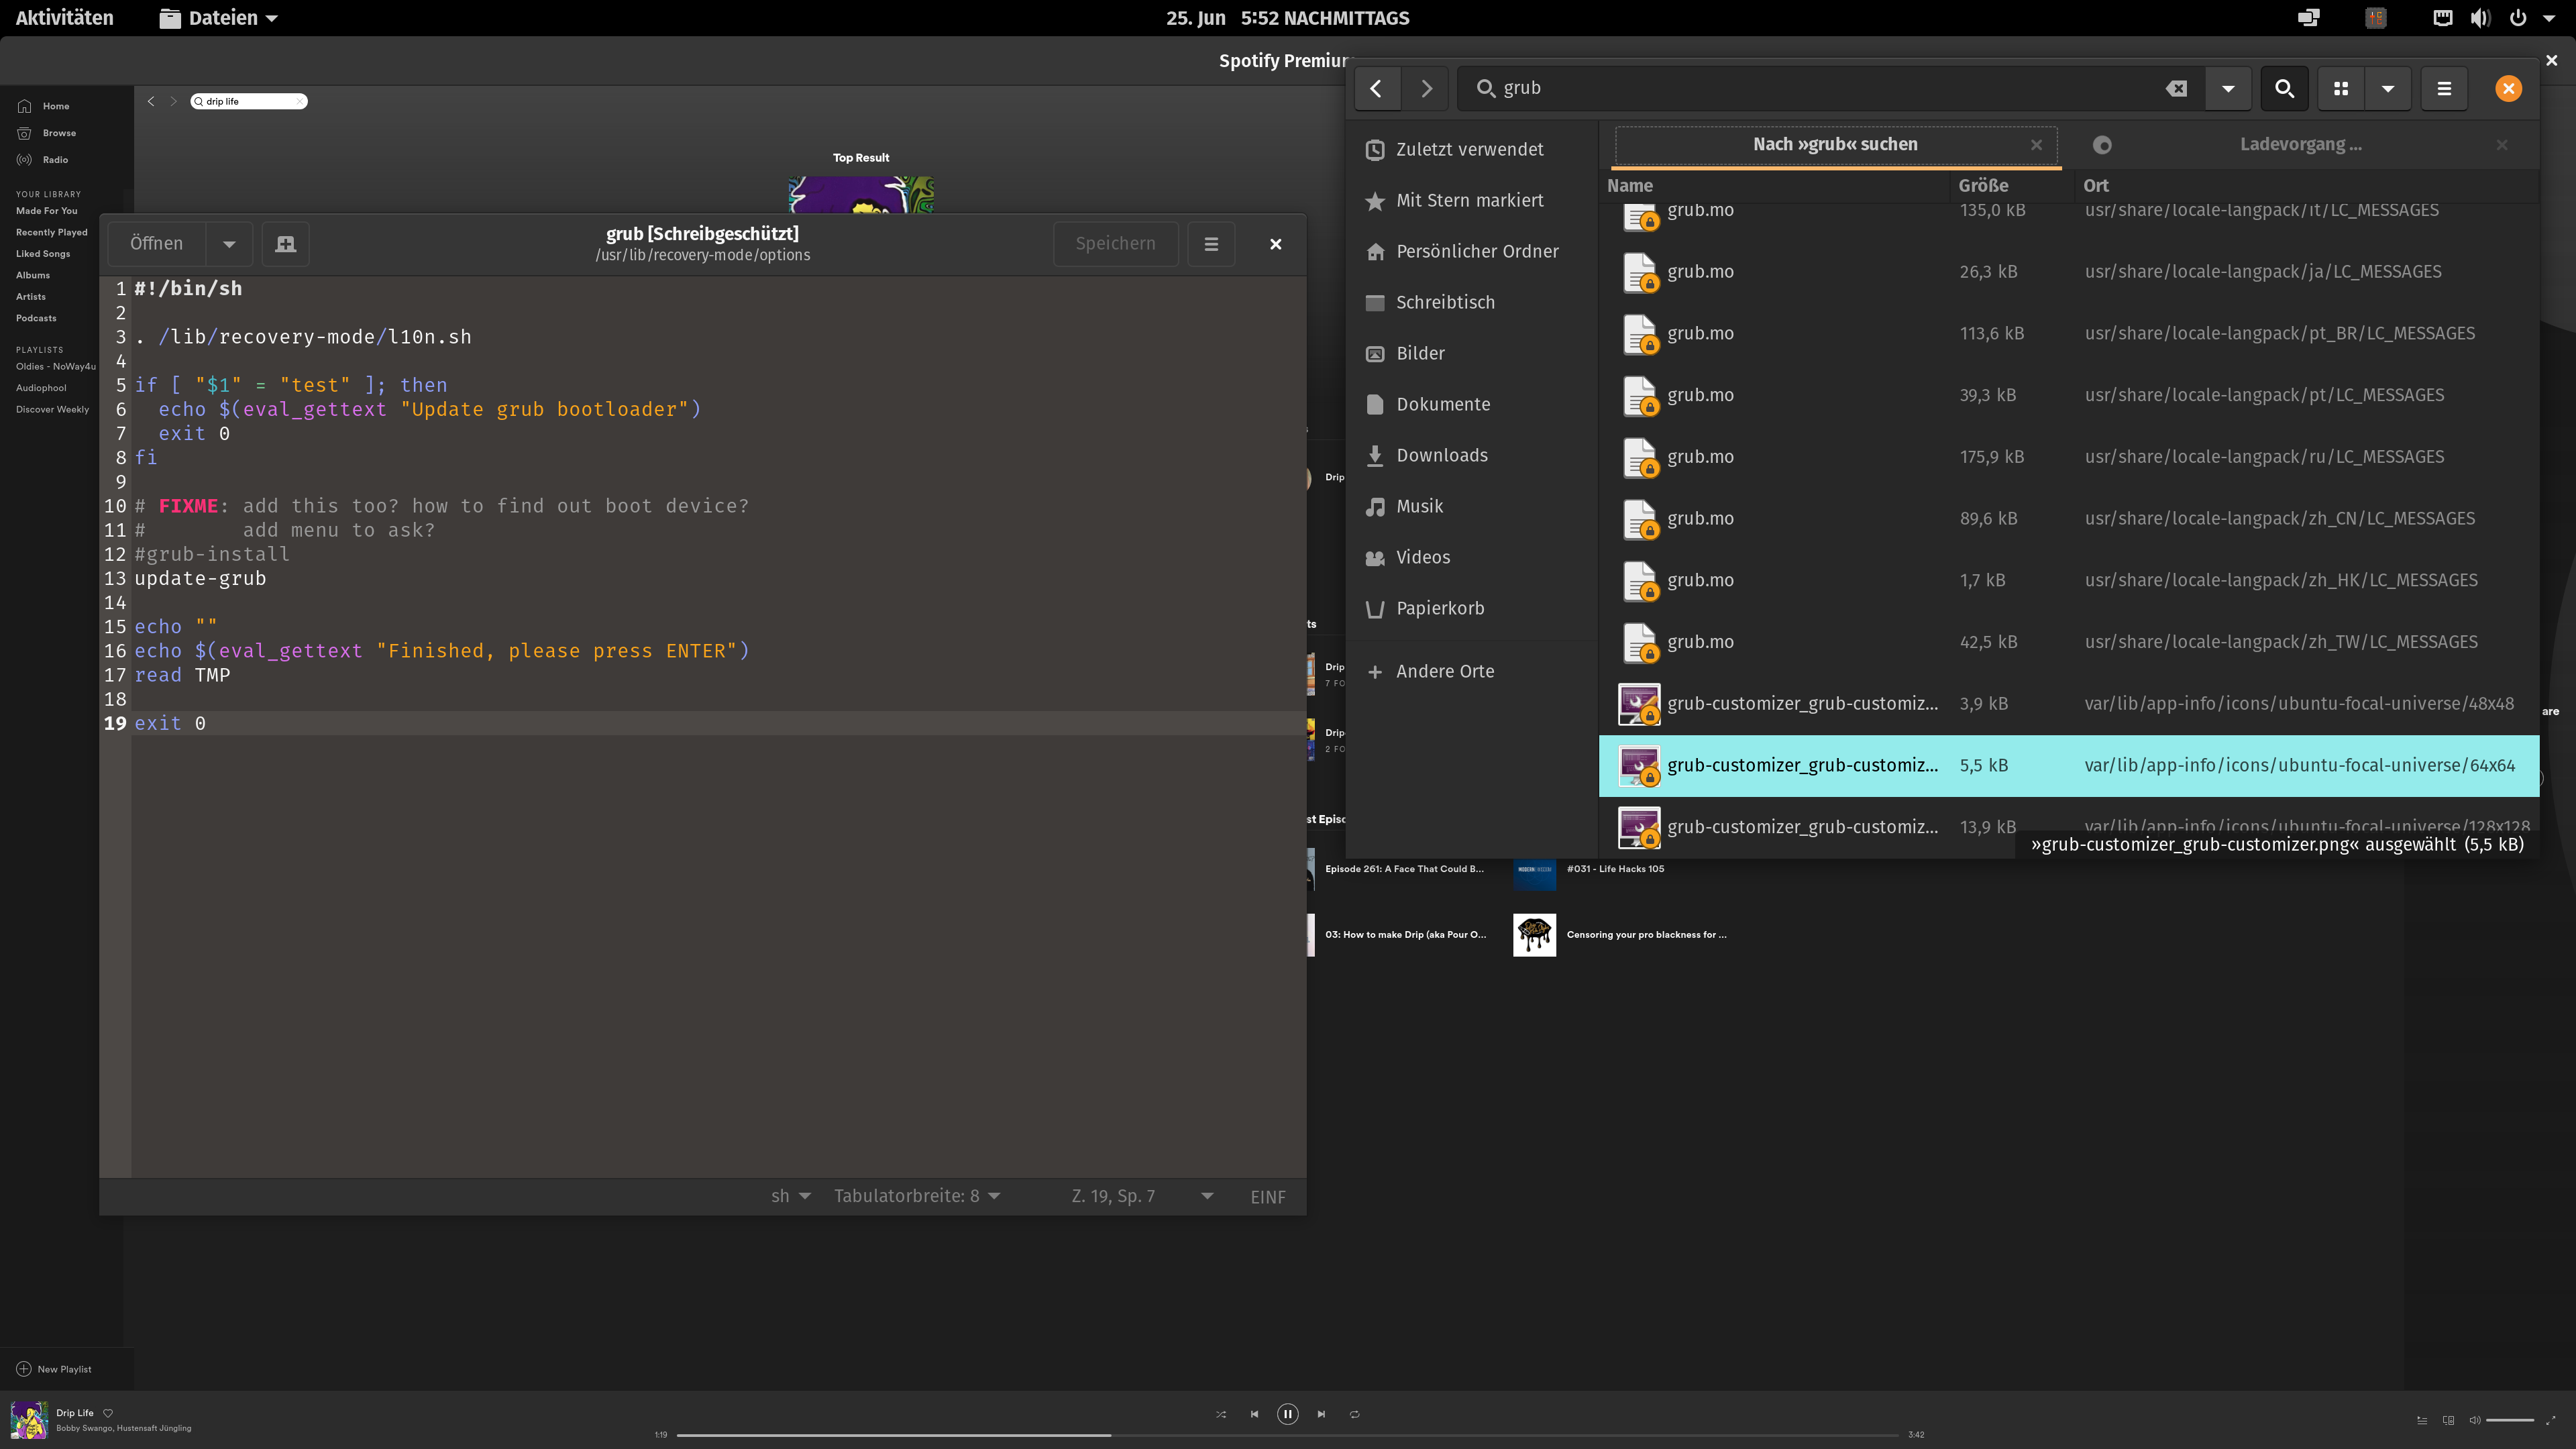Clear the grub search text field
This screenshot has height=1449, width=2576.
(2176, 88)
